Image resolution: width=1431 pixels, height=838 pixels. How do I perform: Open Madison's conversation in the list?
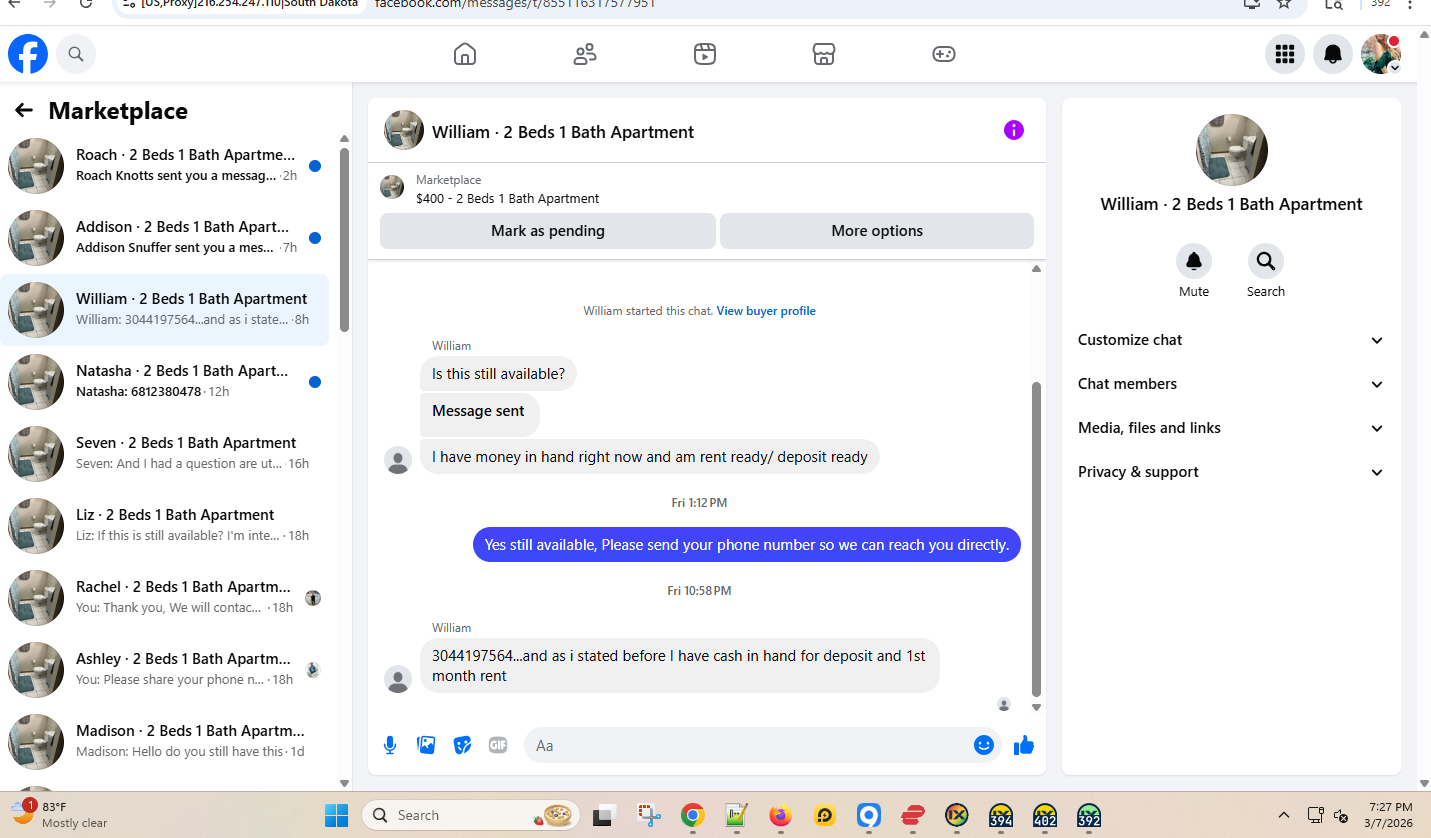click(165, 742)
